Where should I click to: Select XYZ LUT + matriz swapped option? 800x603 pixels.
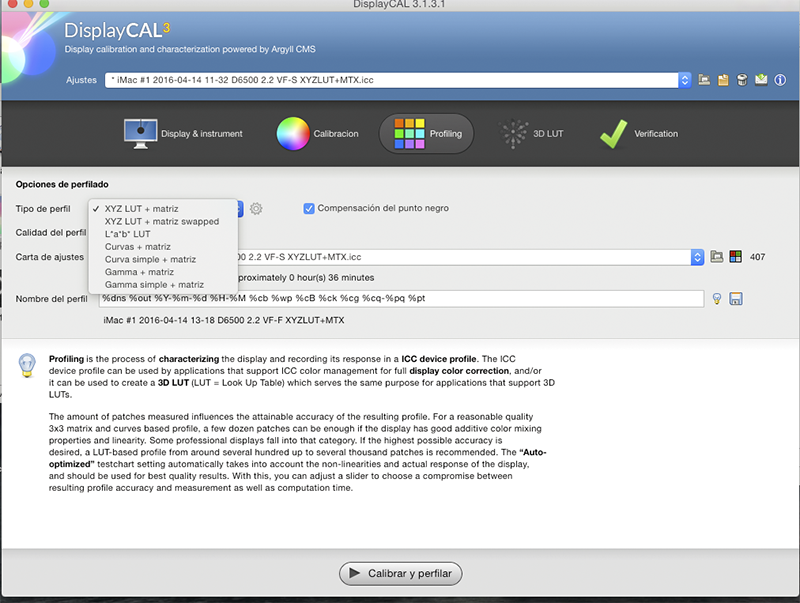point(163,221)
